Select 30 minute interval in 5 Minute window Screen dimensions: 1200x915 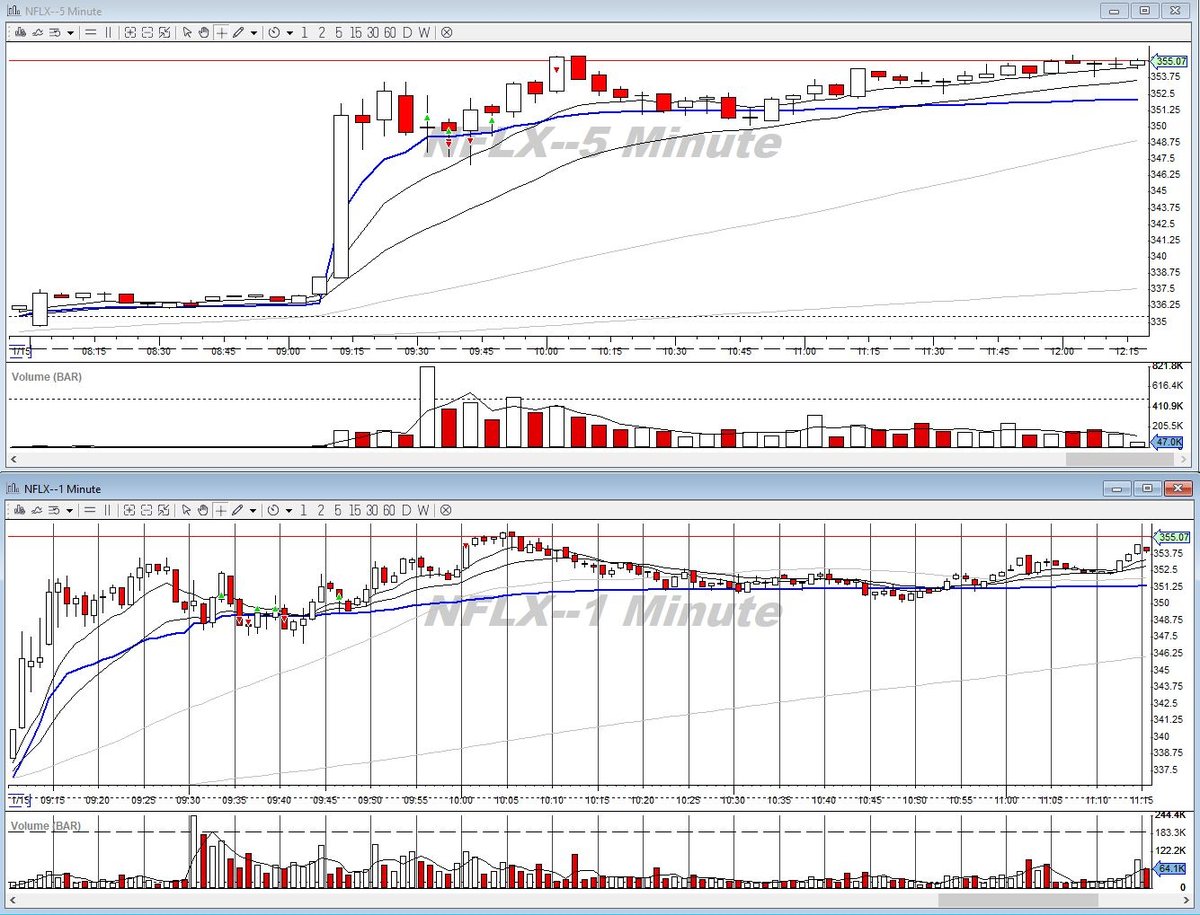372,32
